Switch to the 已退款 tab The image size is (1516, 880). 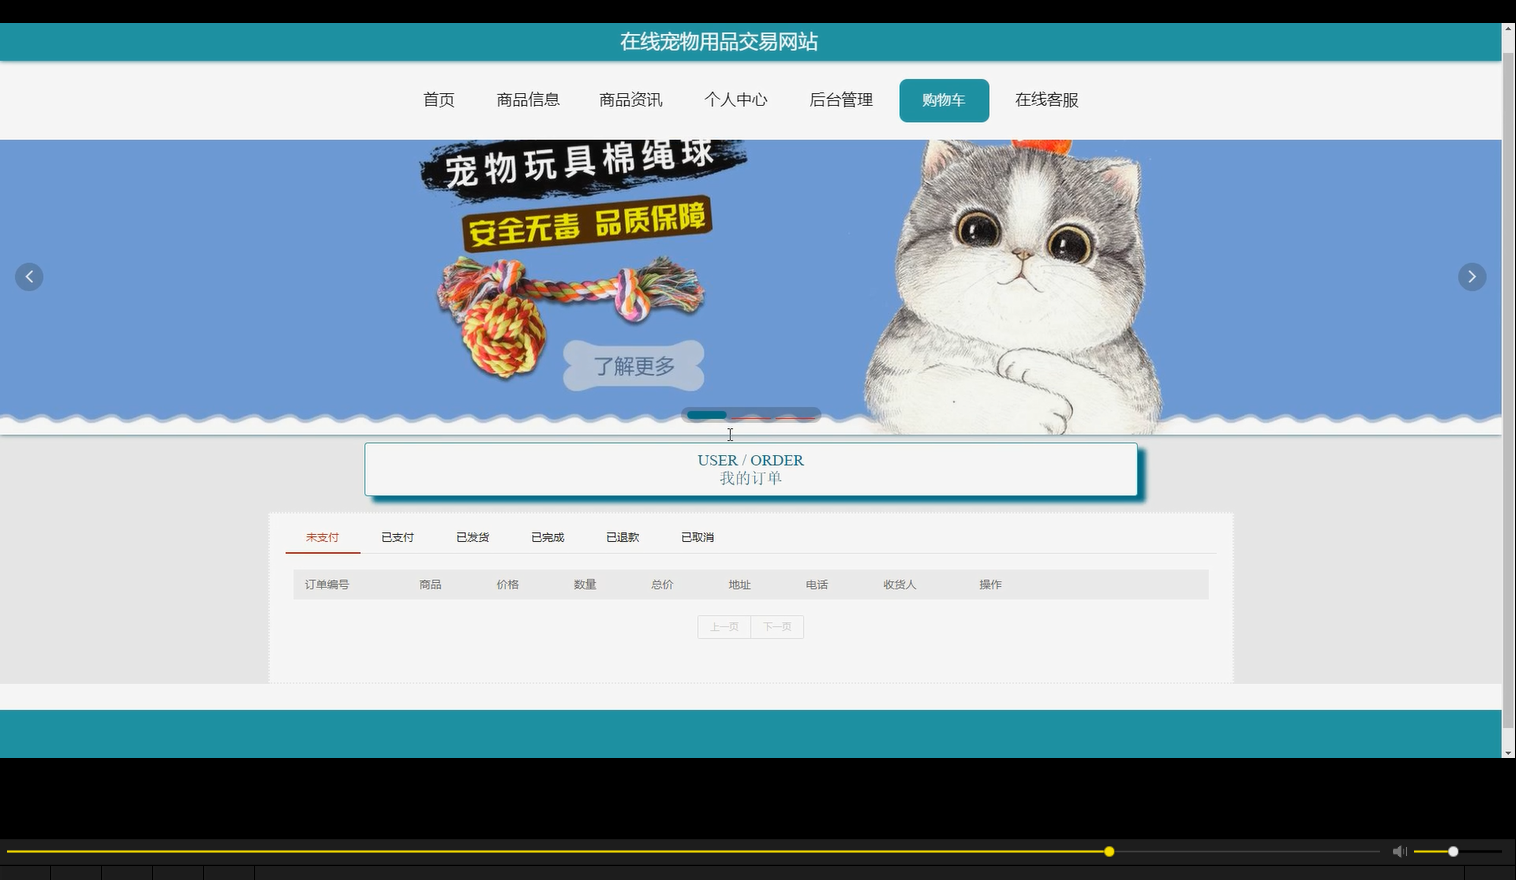point(621,537)
